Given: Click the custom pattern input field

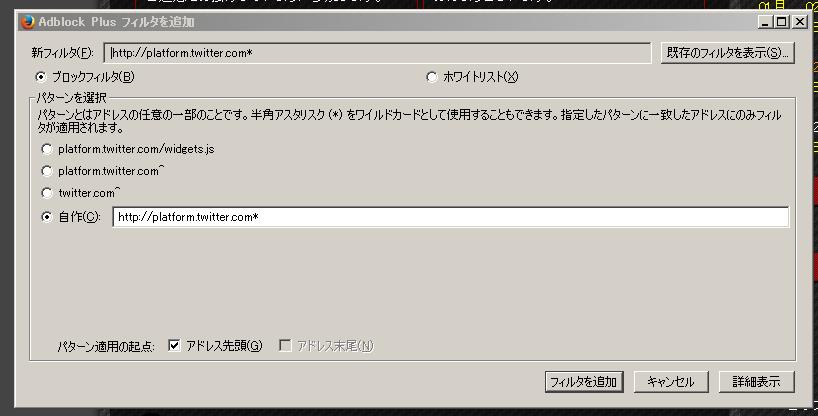Looking at the screenshot, I should point(451,217).
